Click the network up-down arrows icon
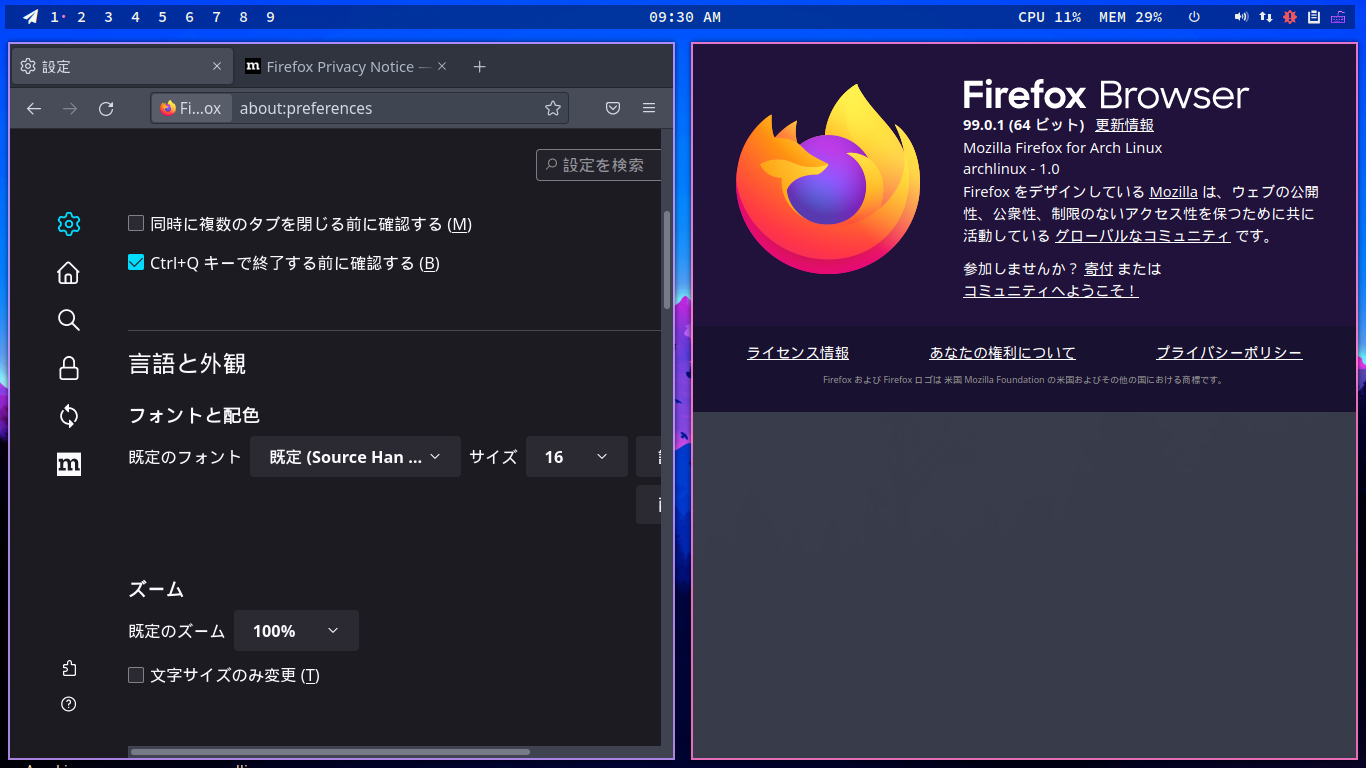This screenshot has width=1366, height=768. pos(1265,17)
